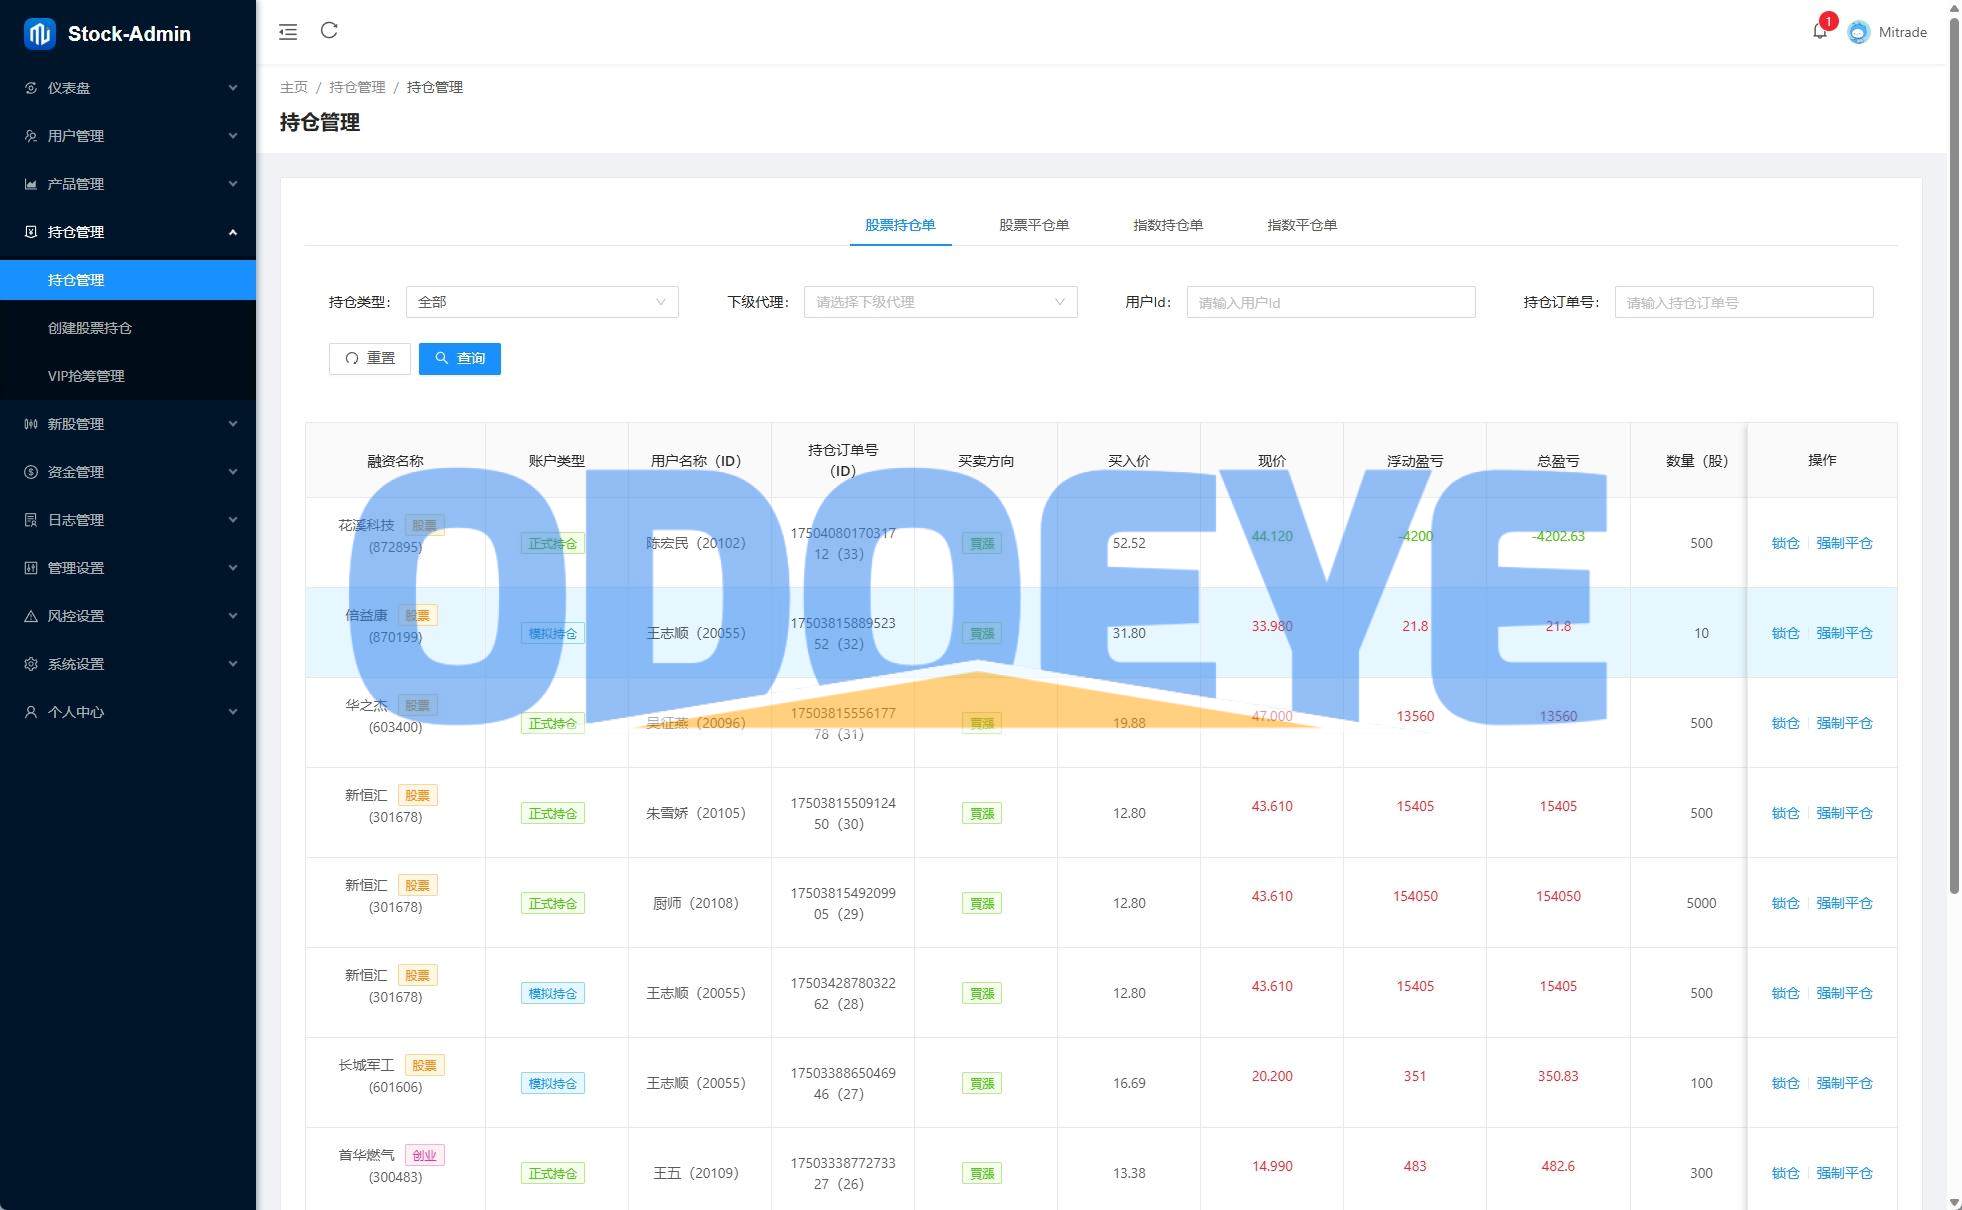Click the 仪表盘 dashboard sidebar icon

pyautogui.click(x=31, y=88)
